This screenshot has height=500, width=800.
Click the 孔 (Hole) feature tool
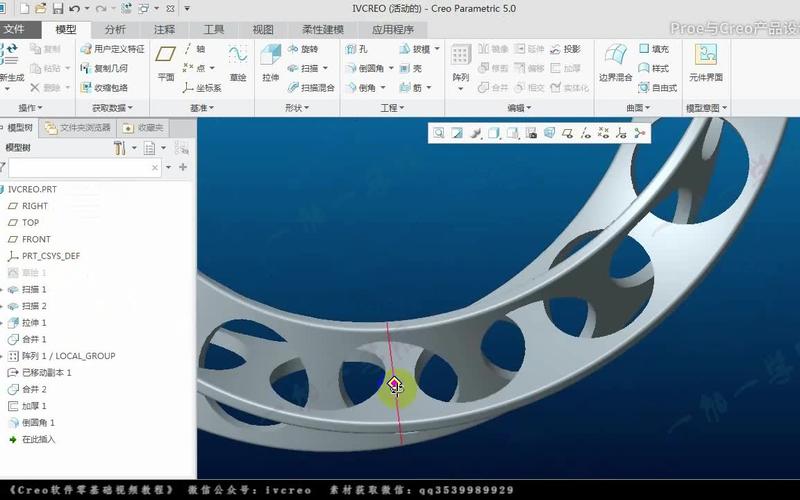(358, 49)
